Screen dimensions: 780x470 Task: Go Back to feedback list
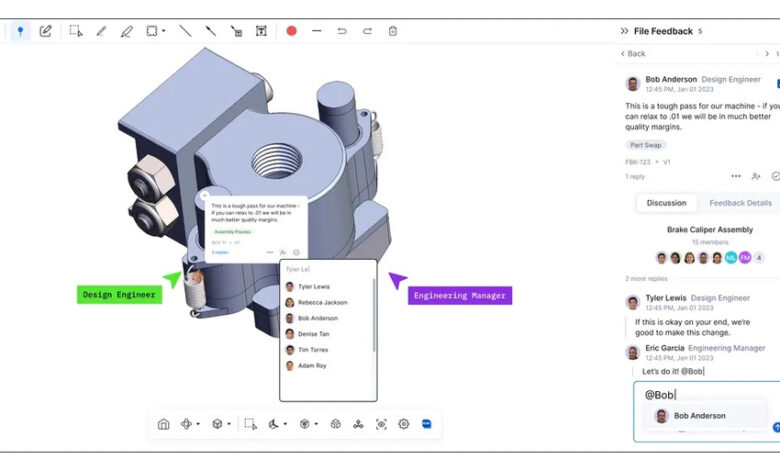[633, 54]
